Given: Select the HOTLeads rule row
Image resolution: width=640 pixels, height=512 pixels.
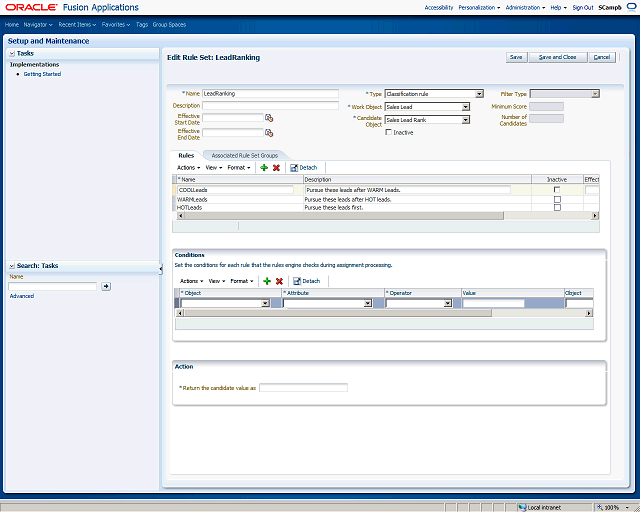Looking at the screenshot, I should [x=386, y=207].
